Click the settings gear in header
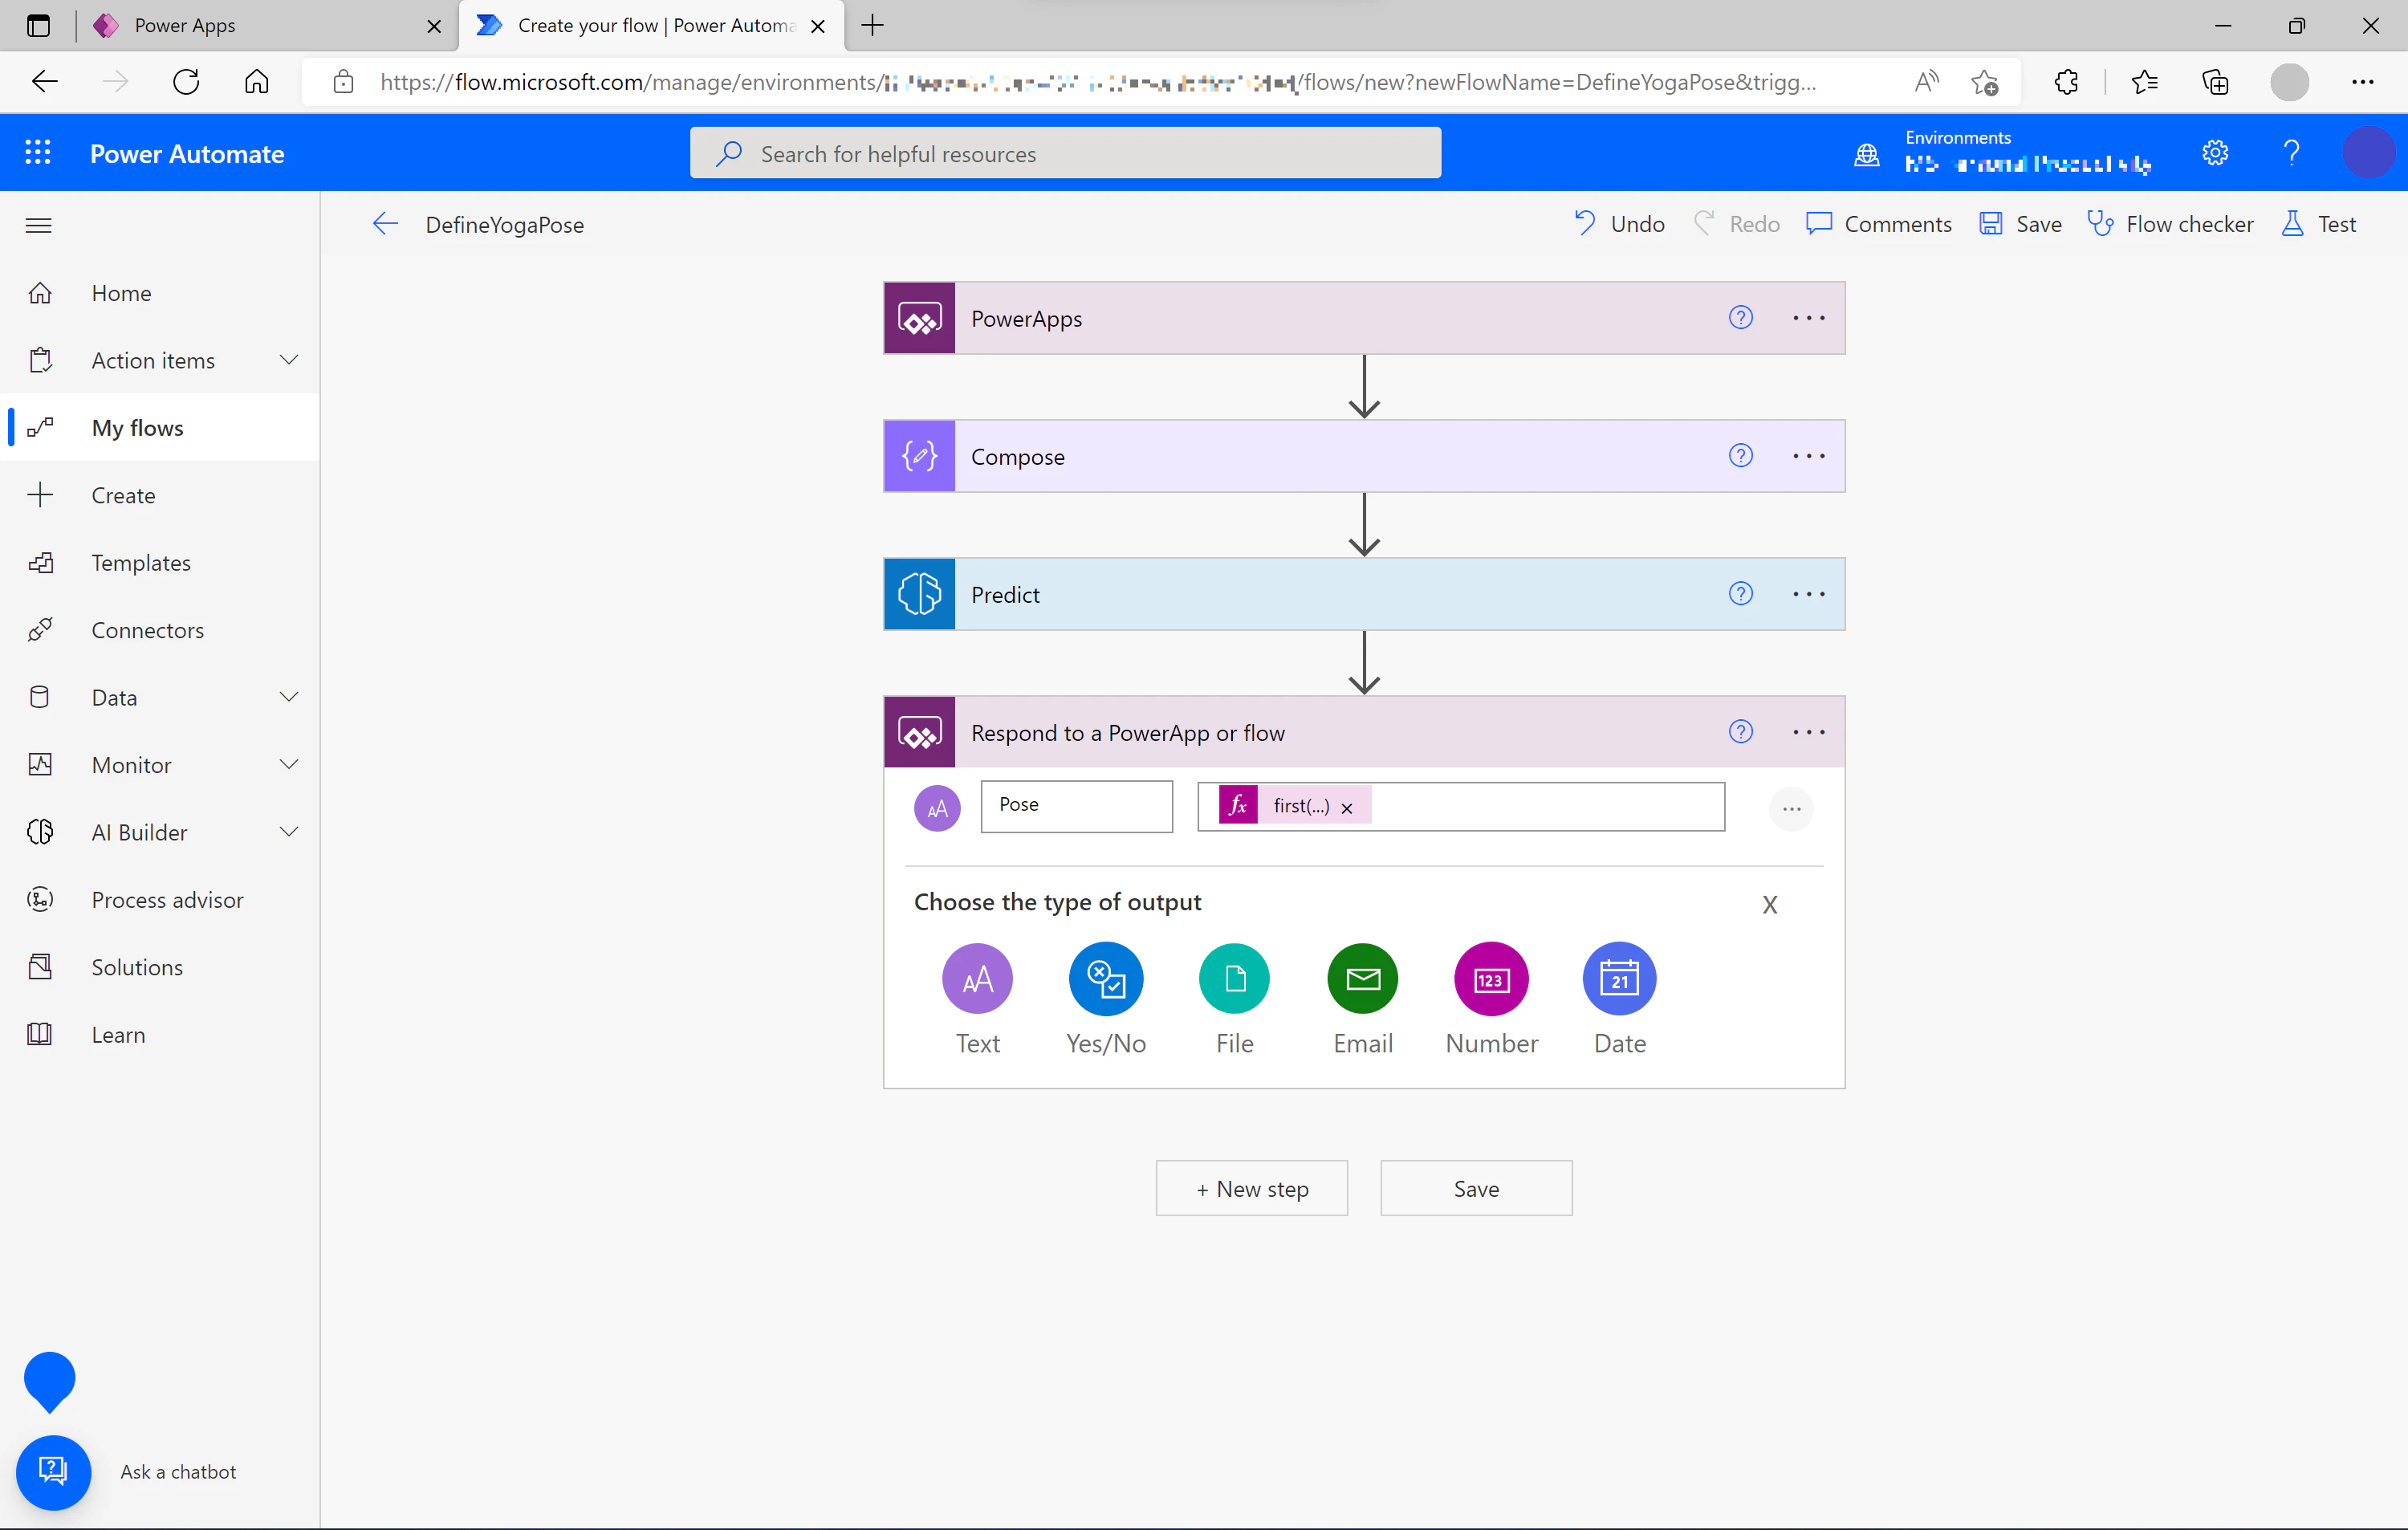 (x=2215, y=153)
